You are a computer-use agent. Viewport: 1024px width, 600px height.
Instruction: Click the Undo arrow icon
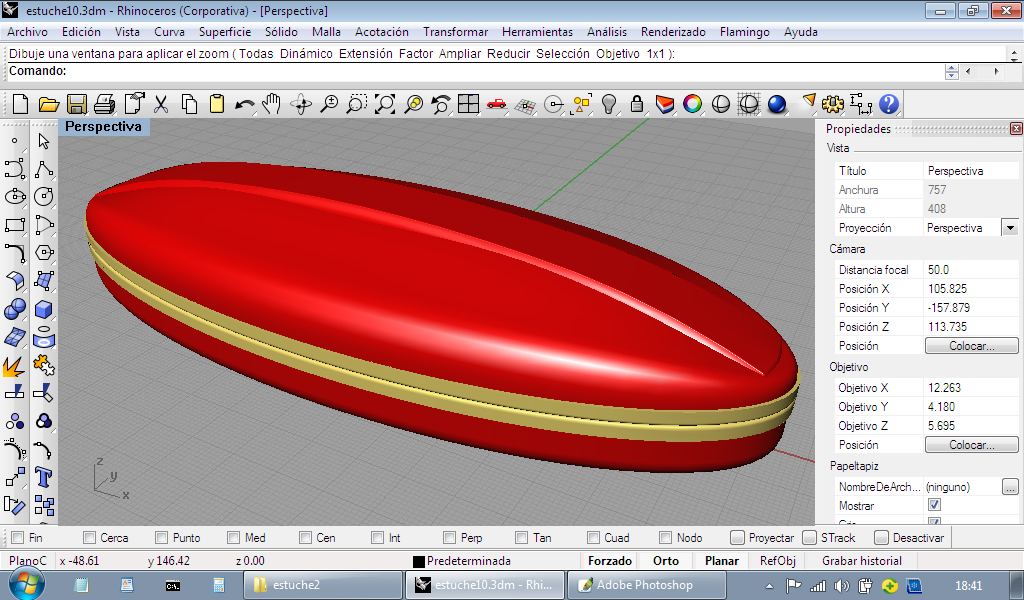coord(244,104)
